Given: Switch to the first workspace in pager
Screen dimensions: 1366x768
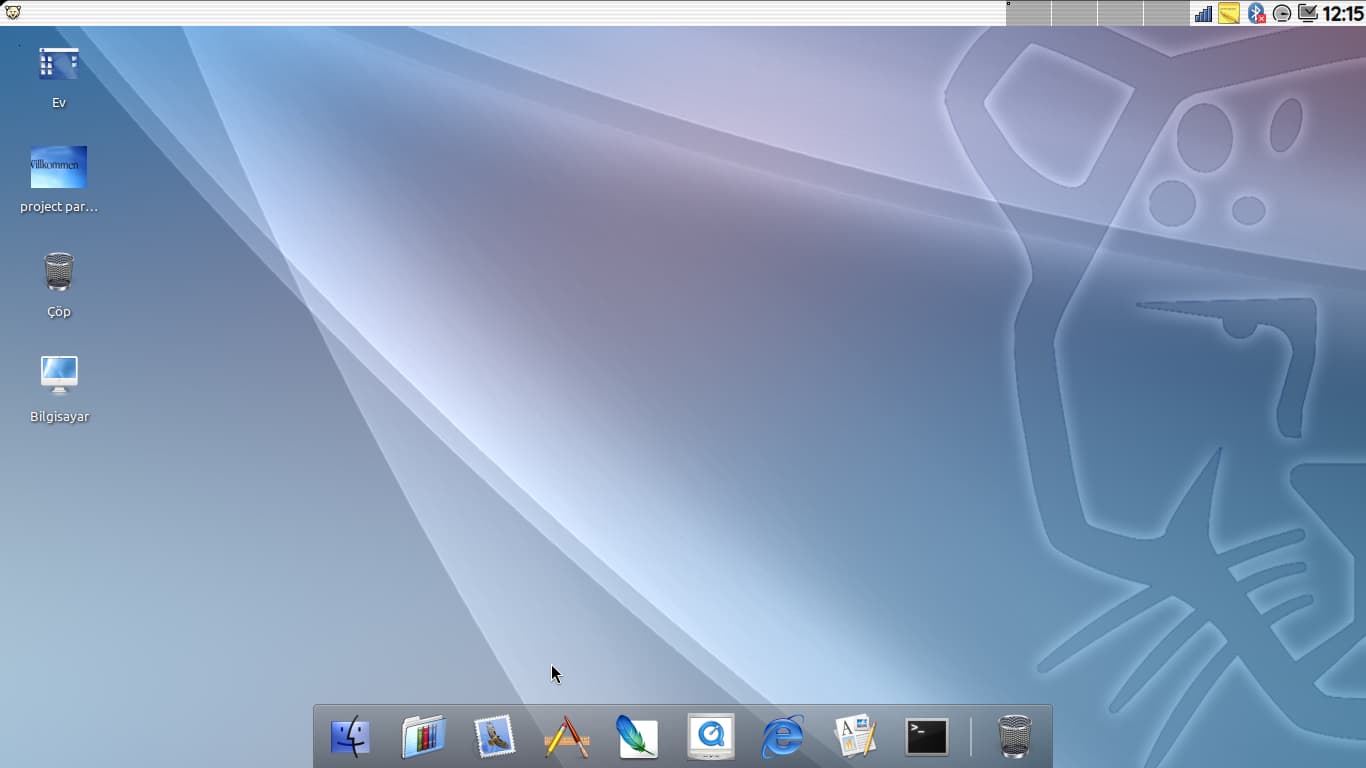Looking at the screenshot, I should click(x=1028, y=13).
